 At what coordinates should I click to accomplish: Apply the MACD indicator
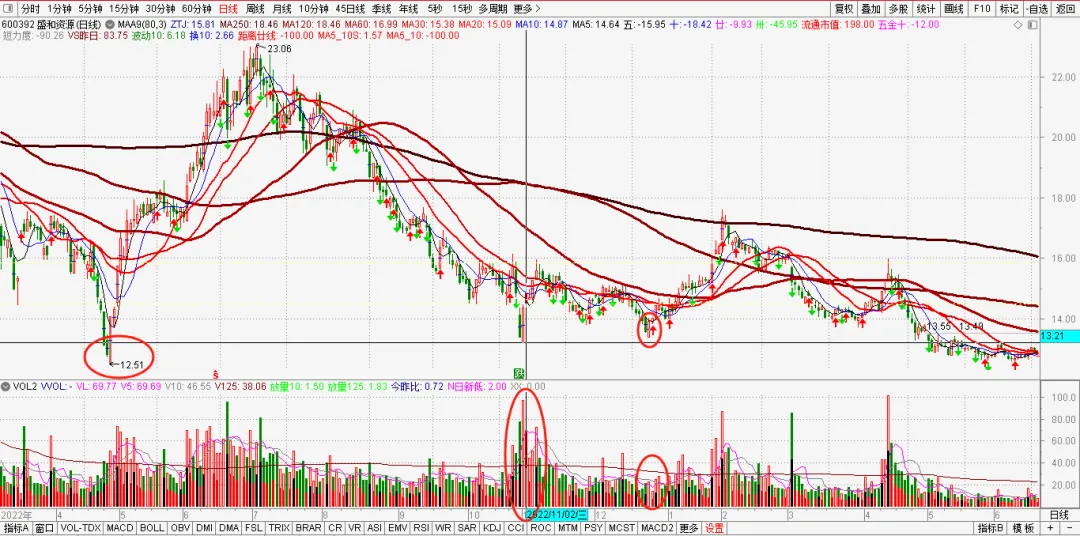[x=121, y=528]
